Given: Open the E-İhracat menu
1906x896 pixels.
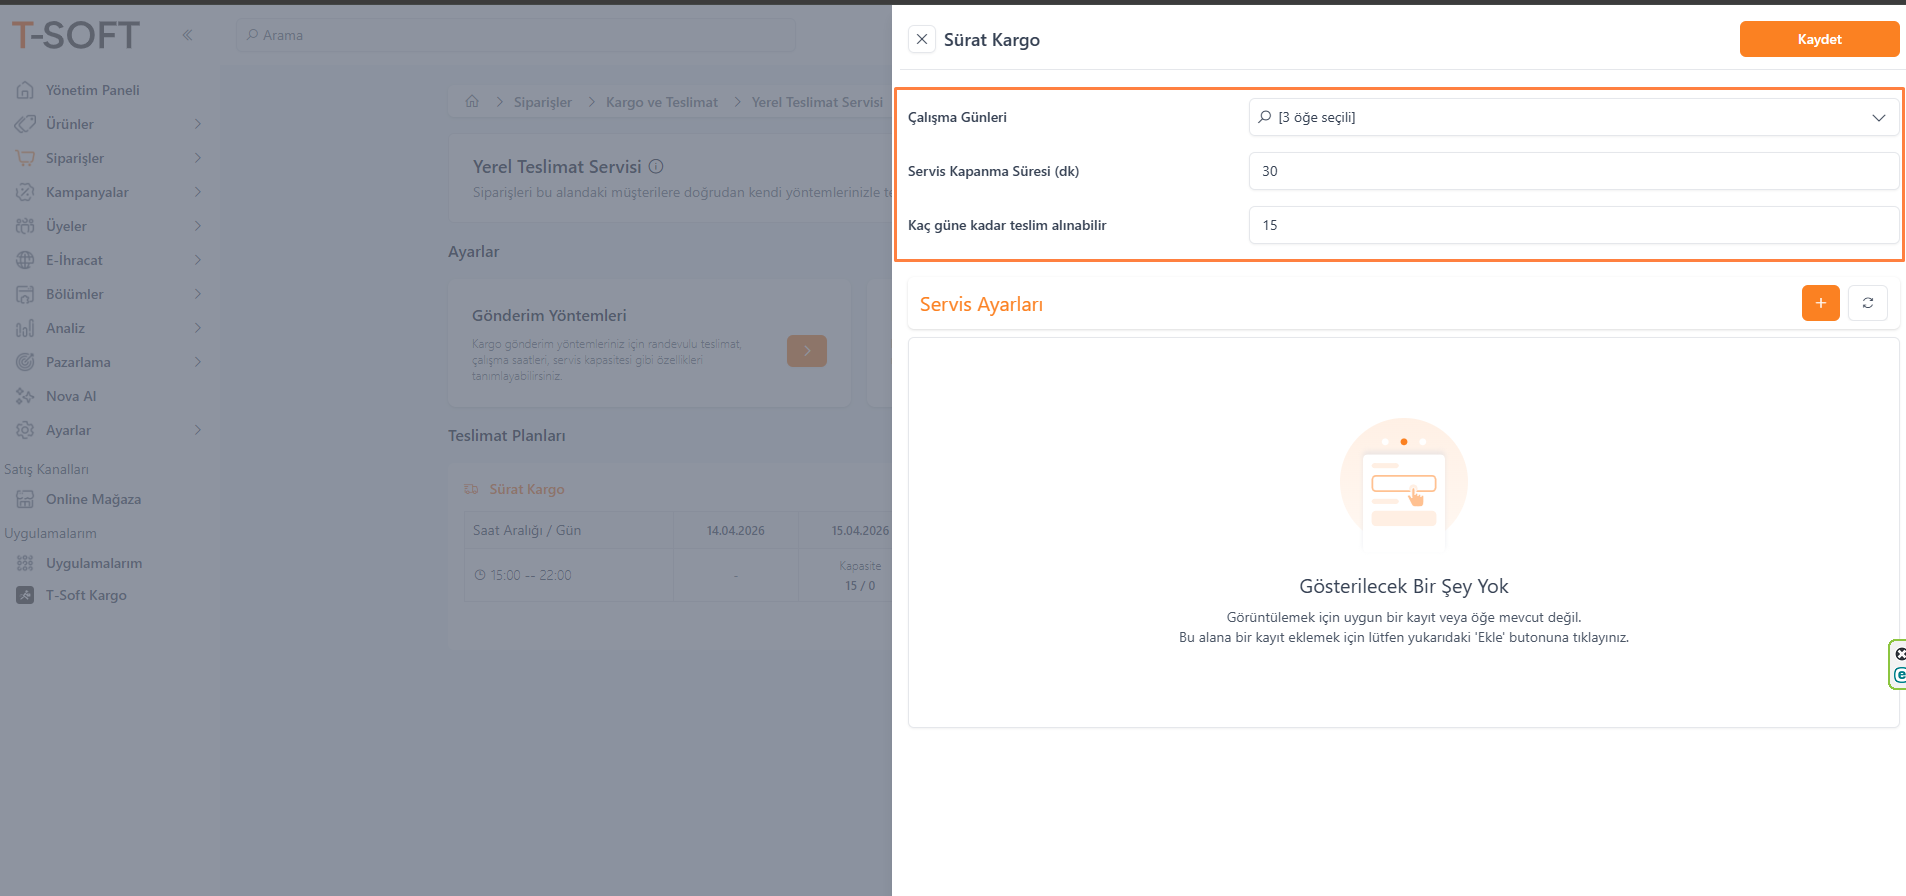Looking at the screenshot, I should pyautogui.click(x=109, y=260).
